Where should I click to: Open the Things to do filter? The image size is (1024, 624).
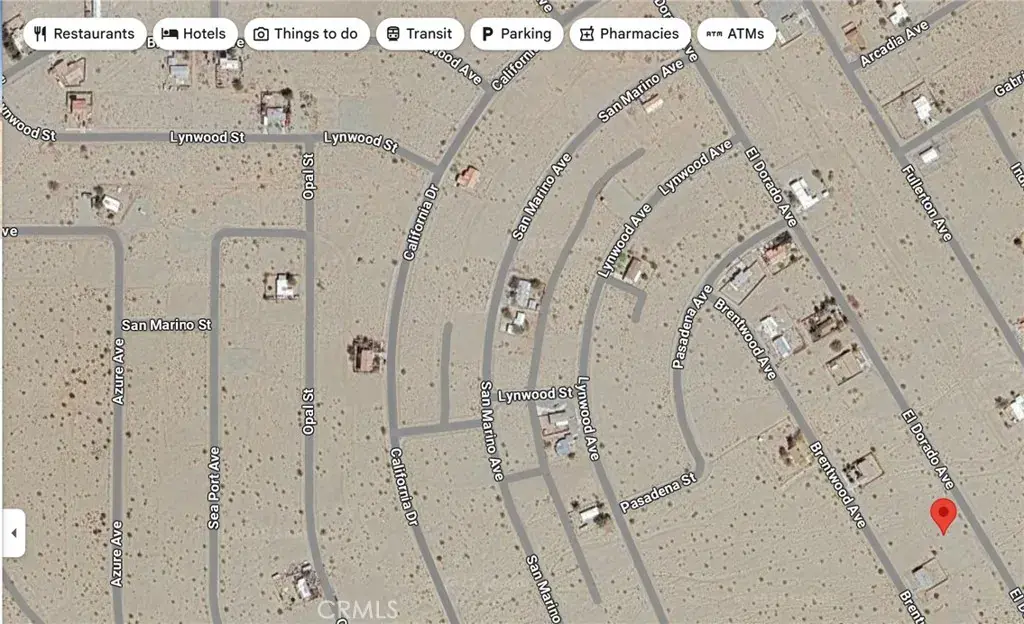pos(307,34)
